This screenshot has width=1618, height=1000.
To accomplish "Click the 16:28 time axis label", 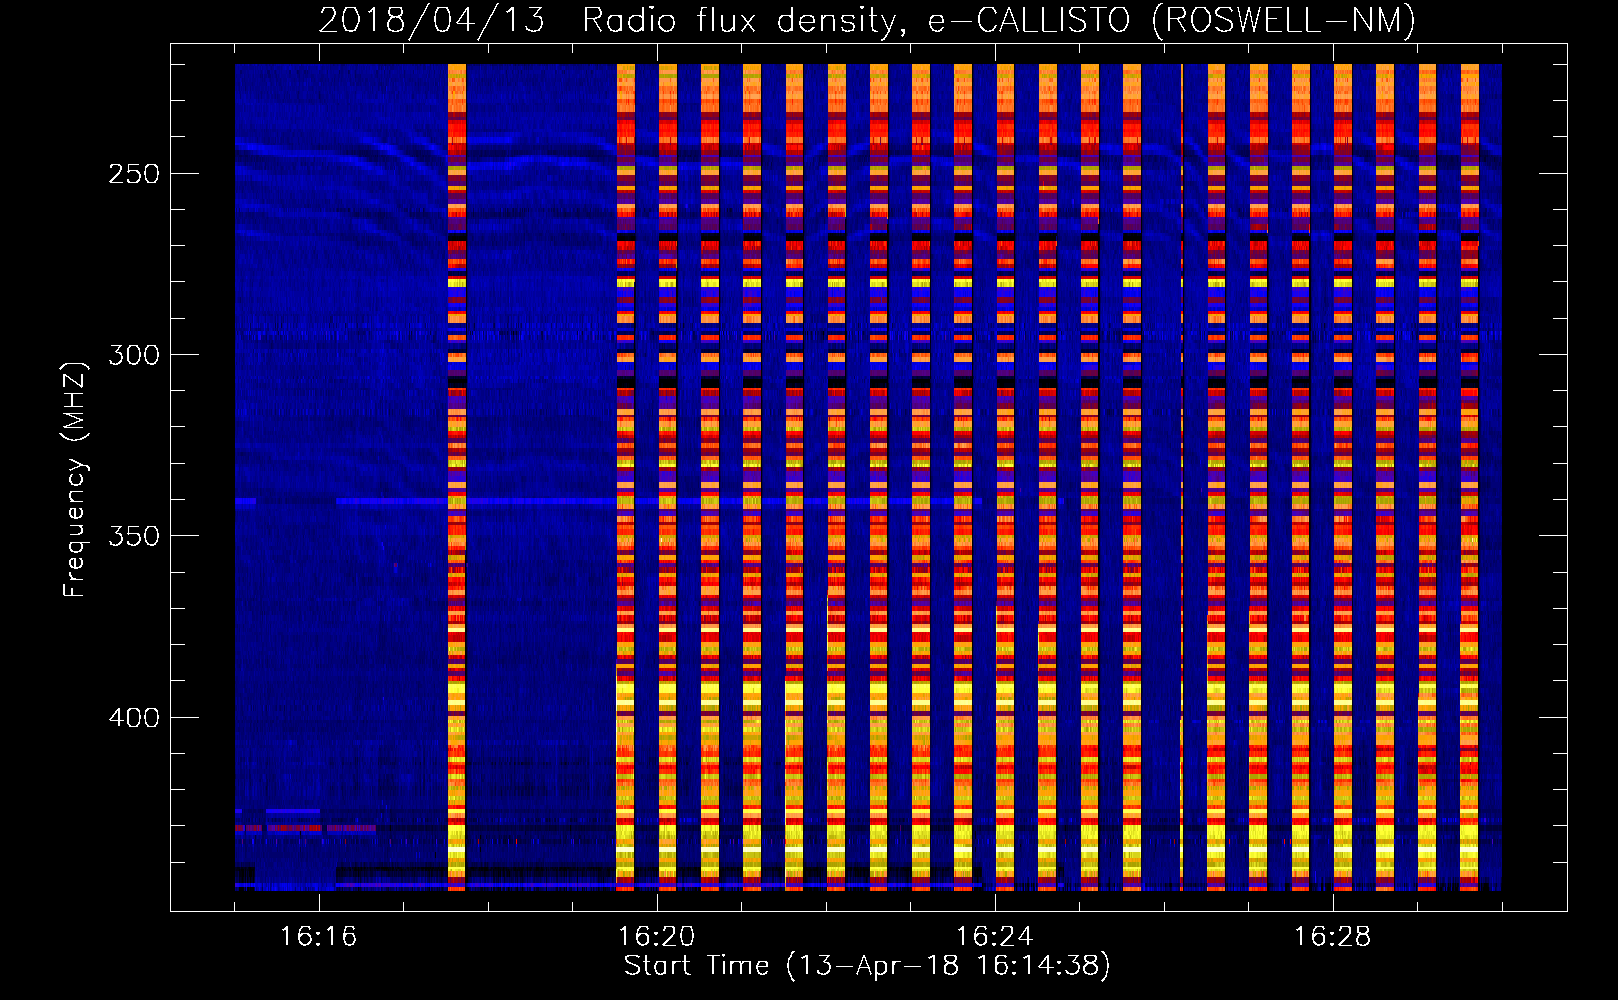I will [x=1332, y=937].
